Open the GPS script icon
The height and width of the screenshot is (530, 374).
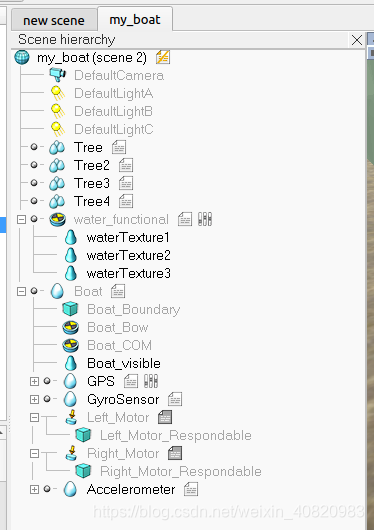pyautogui.click(x=131, y=381)
